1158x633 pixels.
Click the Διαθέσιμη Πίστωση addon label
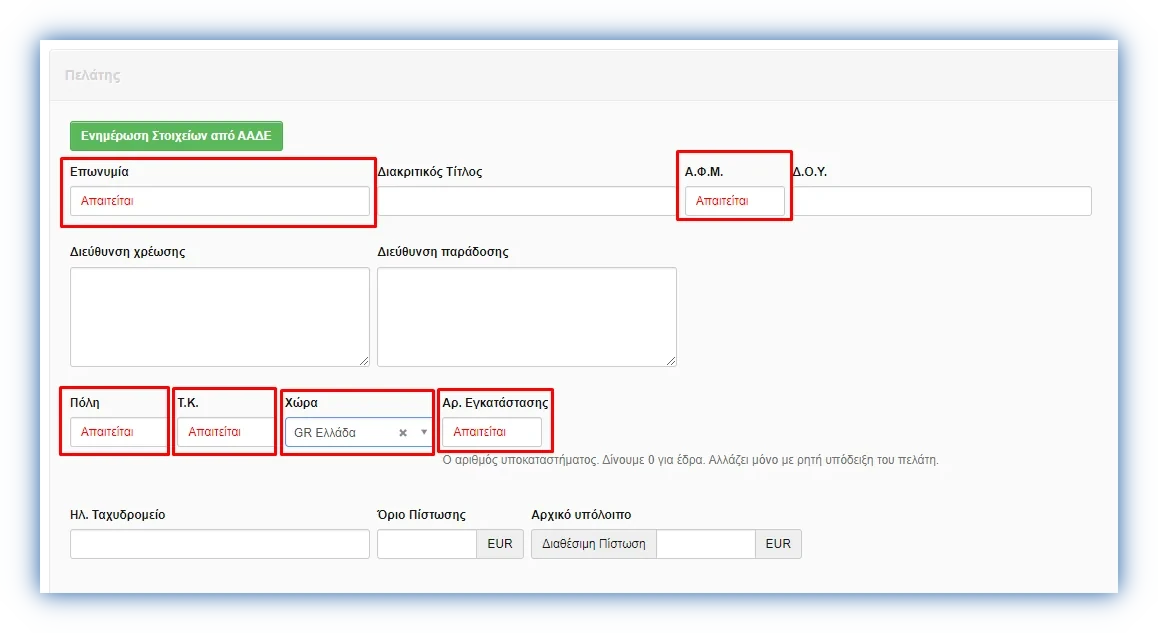click(593, 544)
